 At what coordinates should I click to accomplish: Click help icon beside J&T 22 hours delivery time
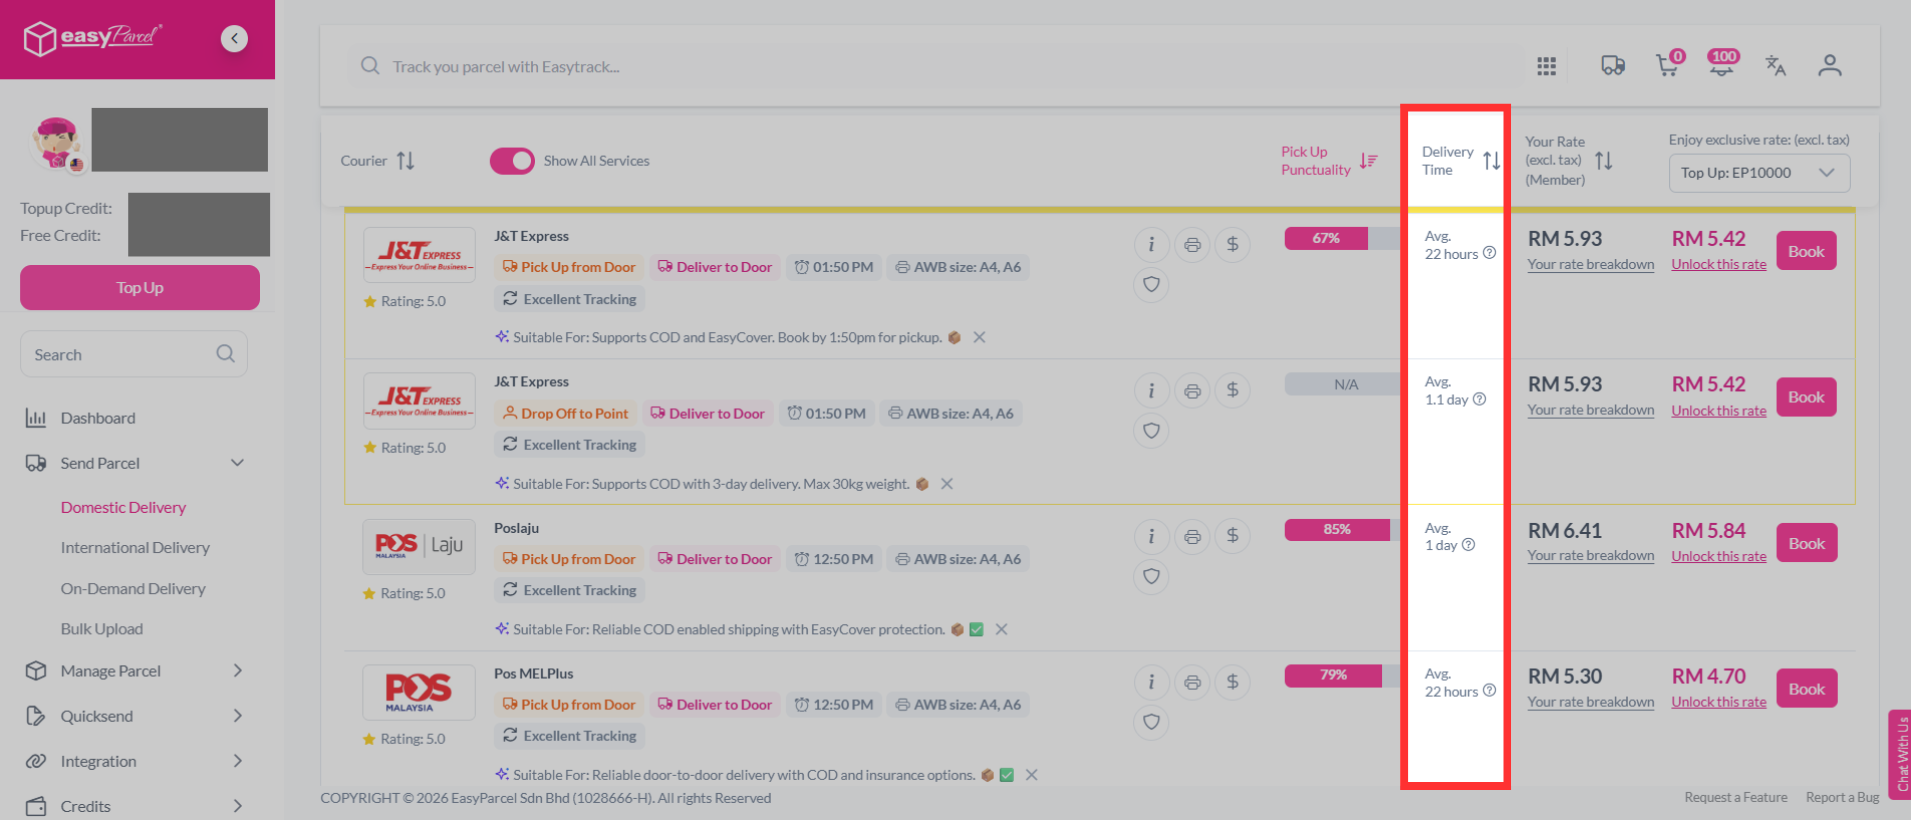click(1489, 253)
